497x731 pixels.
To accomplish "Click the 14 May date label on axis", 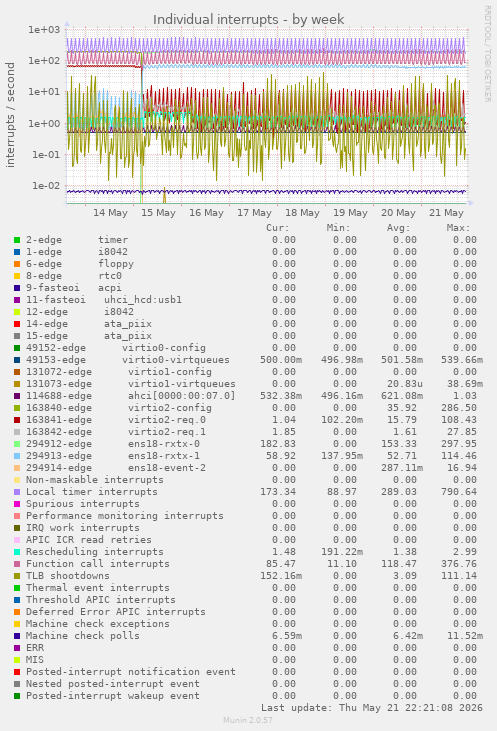I will [x=110, y=213].
